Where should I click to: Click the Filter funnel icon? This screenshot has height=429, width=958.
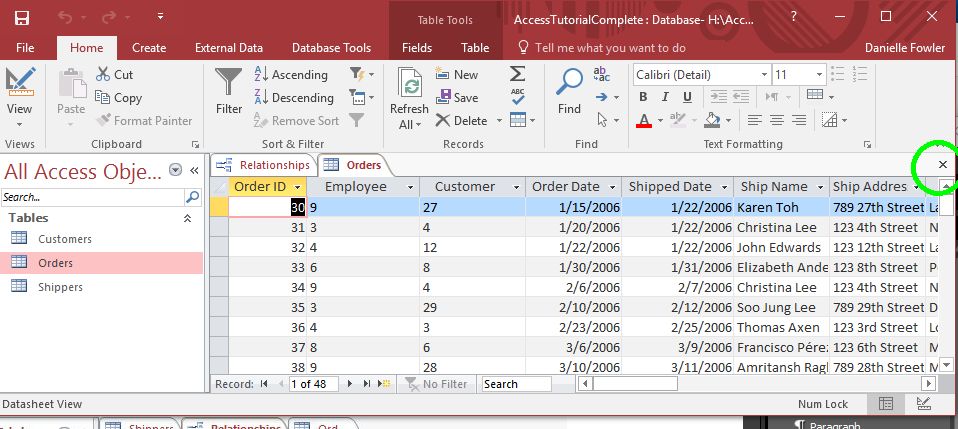229,90
